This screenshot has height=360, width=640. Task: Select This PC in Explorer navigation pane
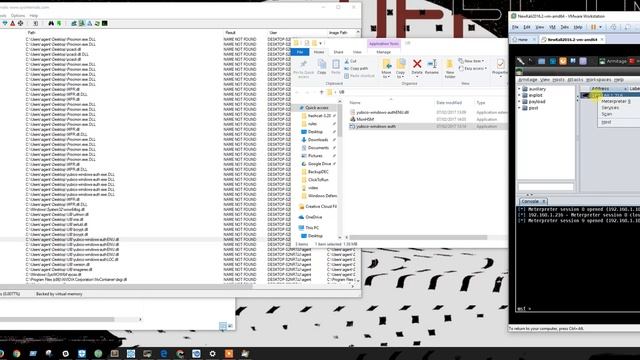pos(312,228)
